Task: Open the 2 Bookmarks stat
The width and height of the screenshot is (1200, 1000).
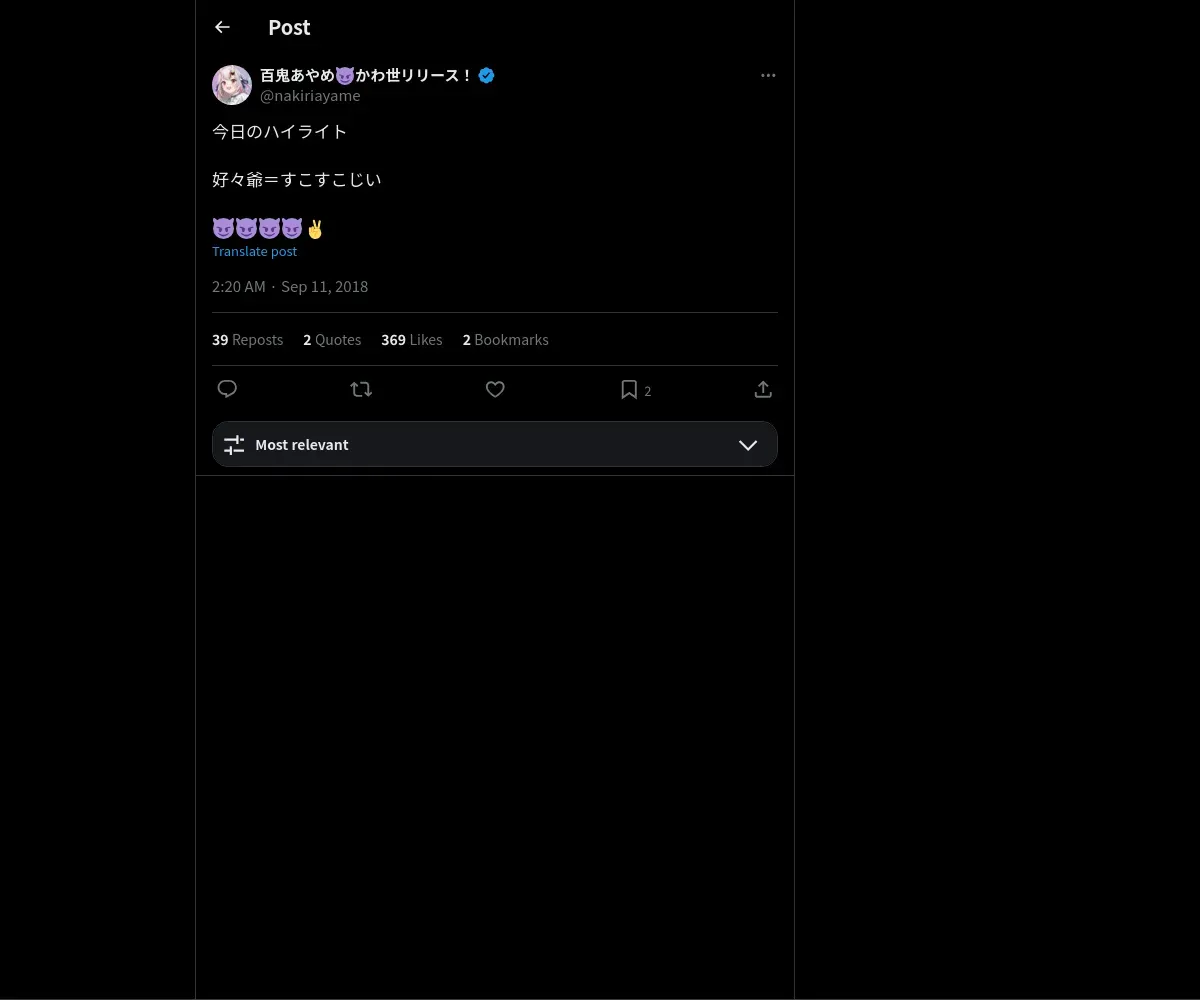Action: [x=505, y=340]
